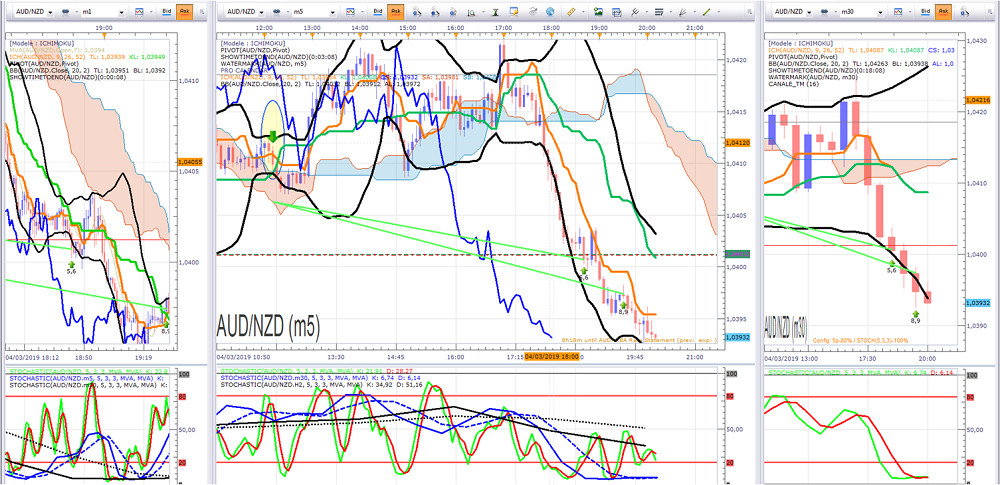This screenshot has width=1000, height=485.
Task: Click the wrench tools icon in m5 toolbar
Action: (x=635, y=11)
